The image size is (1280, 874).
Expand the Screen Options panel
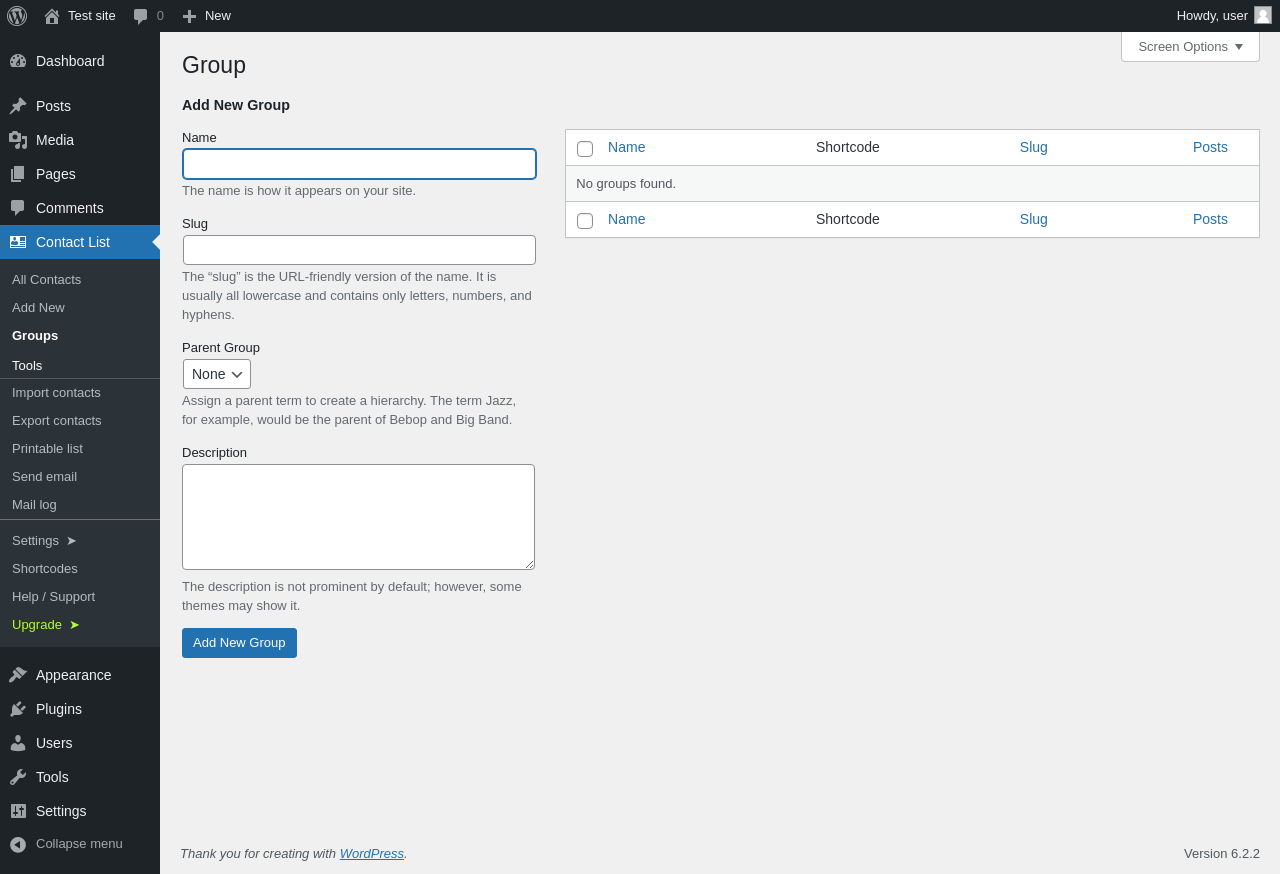(x=1190, y=46)
